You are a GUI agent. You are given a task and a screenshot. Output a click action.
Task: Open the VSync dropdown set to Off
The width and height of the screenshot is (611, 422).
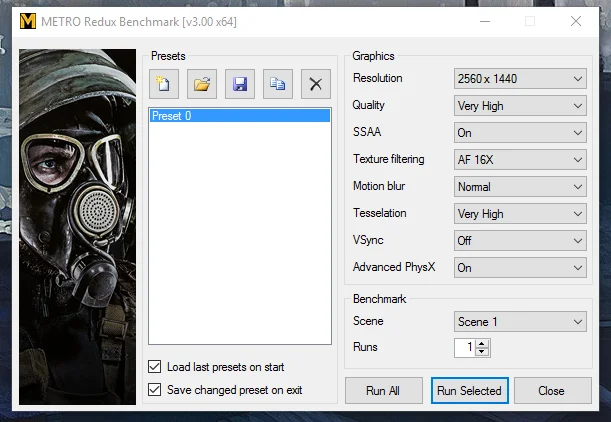click(520, 240)
